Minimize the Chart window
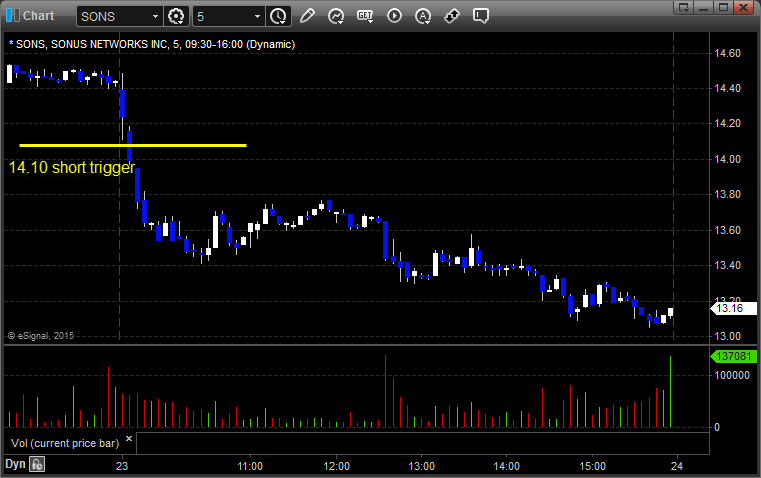The image size is (761, 478). [704, 7]
